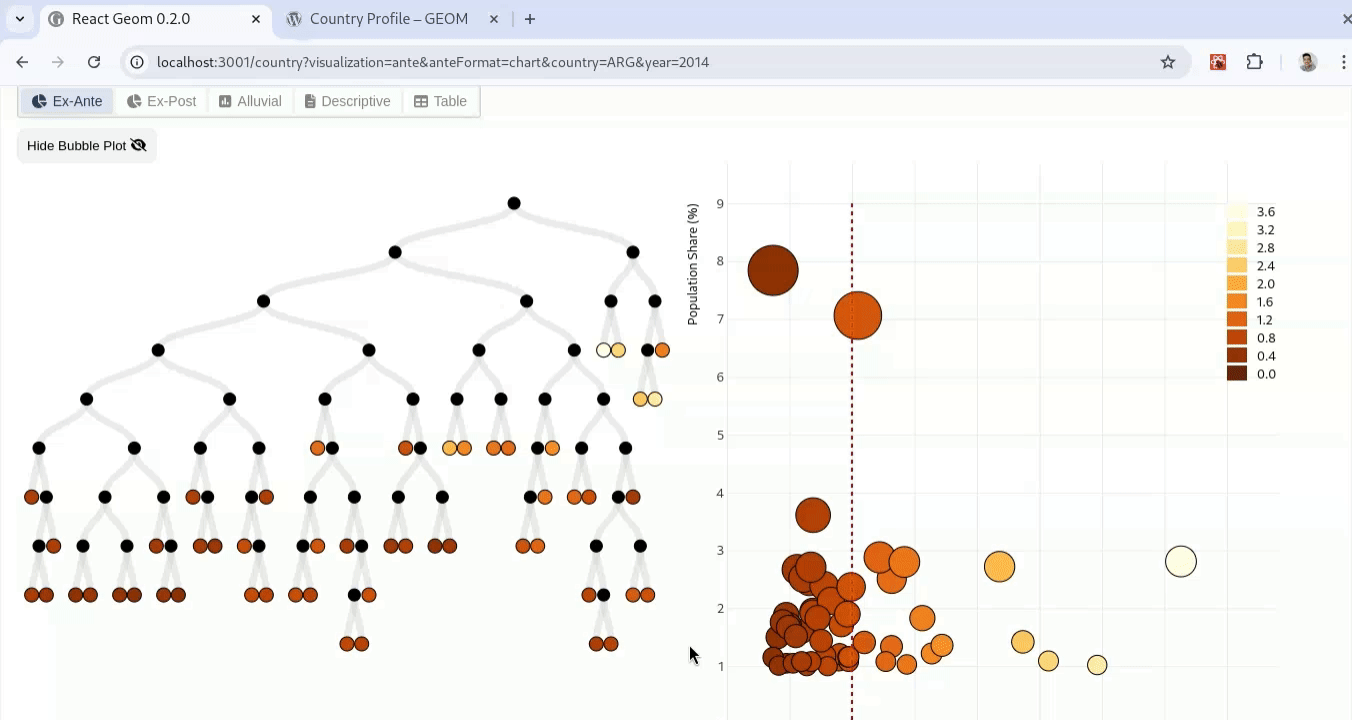Expand the tab search dropdown arrow
1352x720 pixels.
click(x=20, y=19)
